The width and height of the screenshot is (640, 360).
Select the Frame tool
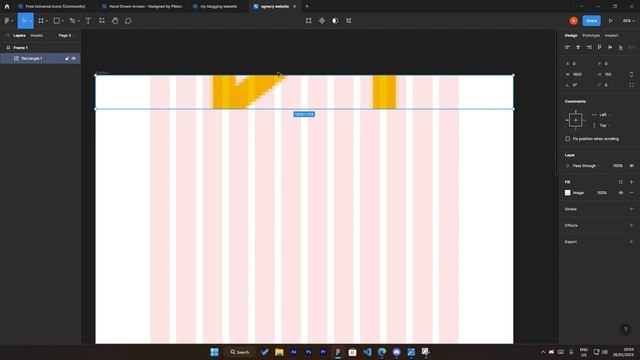(41, 21)
